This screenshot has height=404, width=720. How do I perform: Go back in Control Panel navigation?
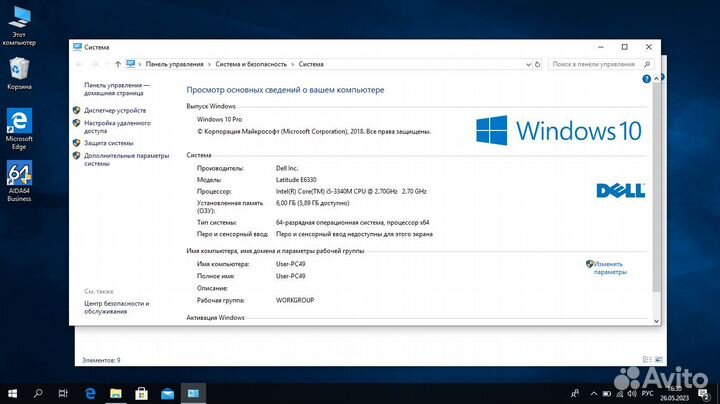[x=79, y=64]
